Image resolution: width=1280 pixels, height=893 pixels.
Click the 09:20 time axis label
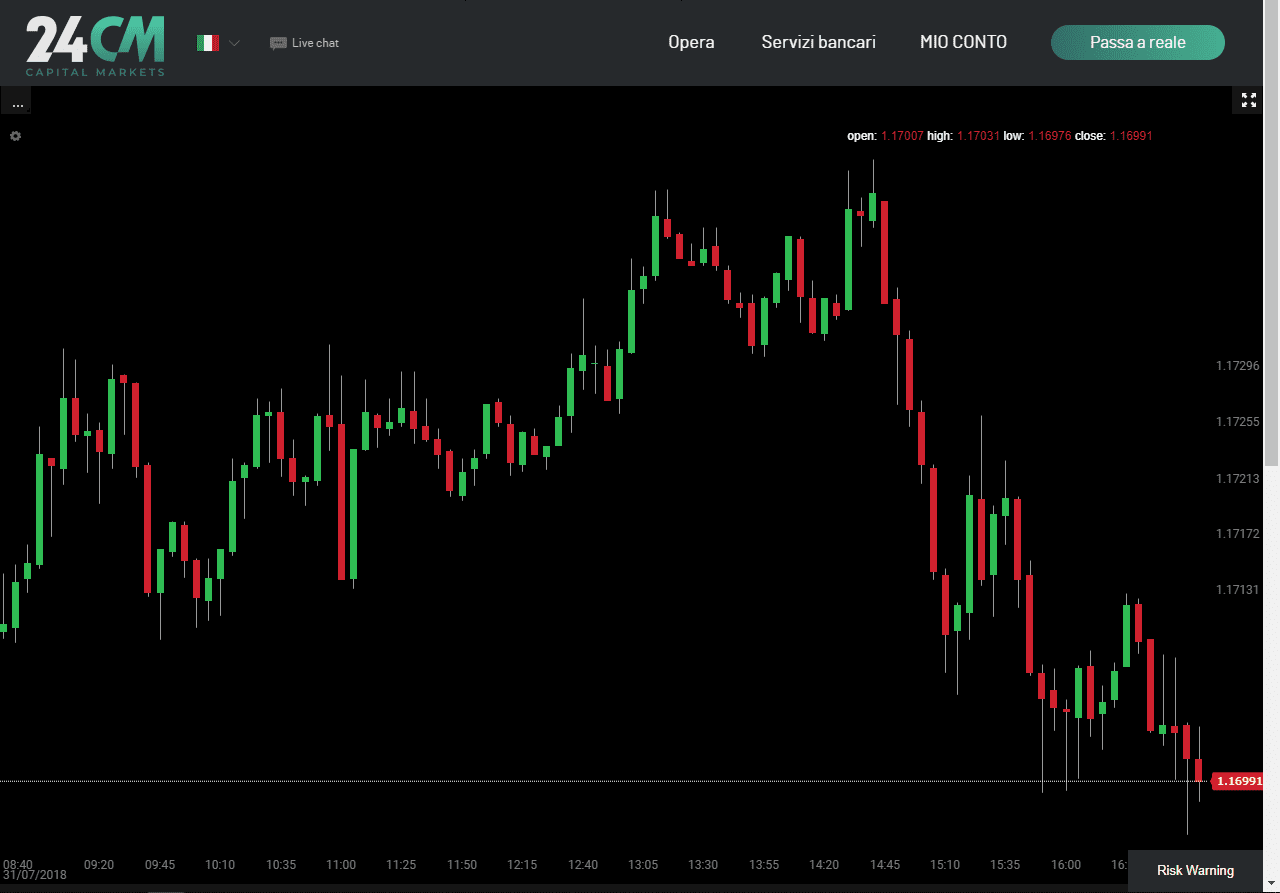pyautogui.click(x=99, y=864)
